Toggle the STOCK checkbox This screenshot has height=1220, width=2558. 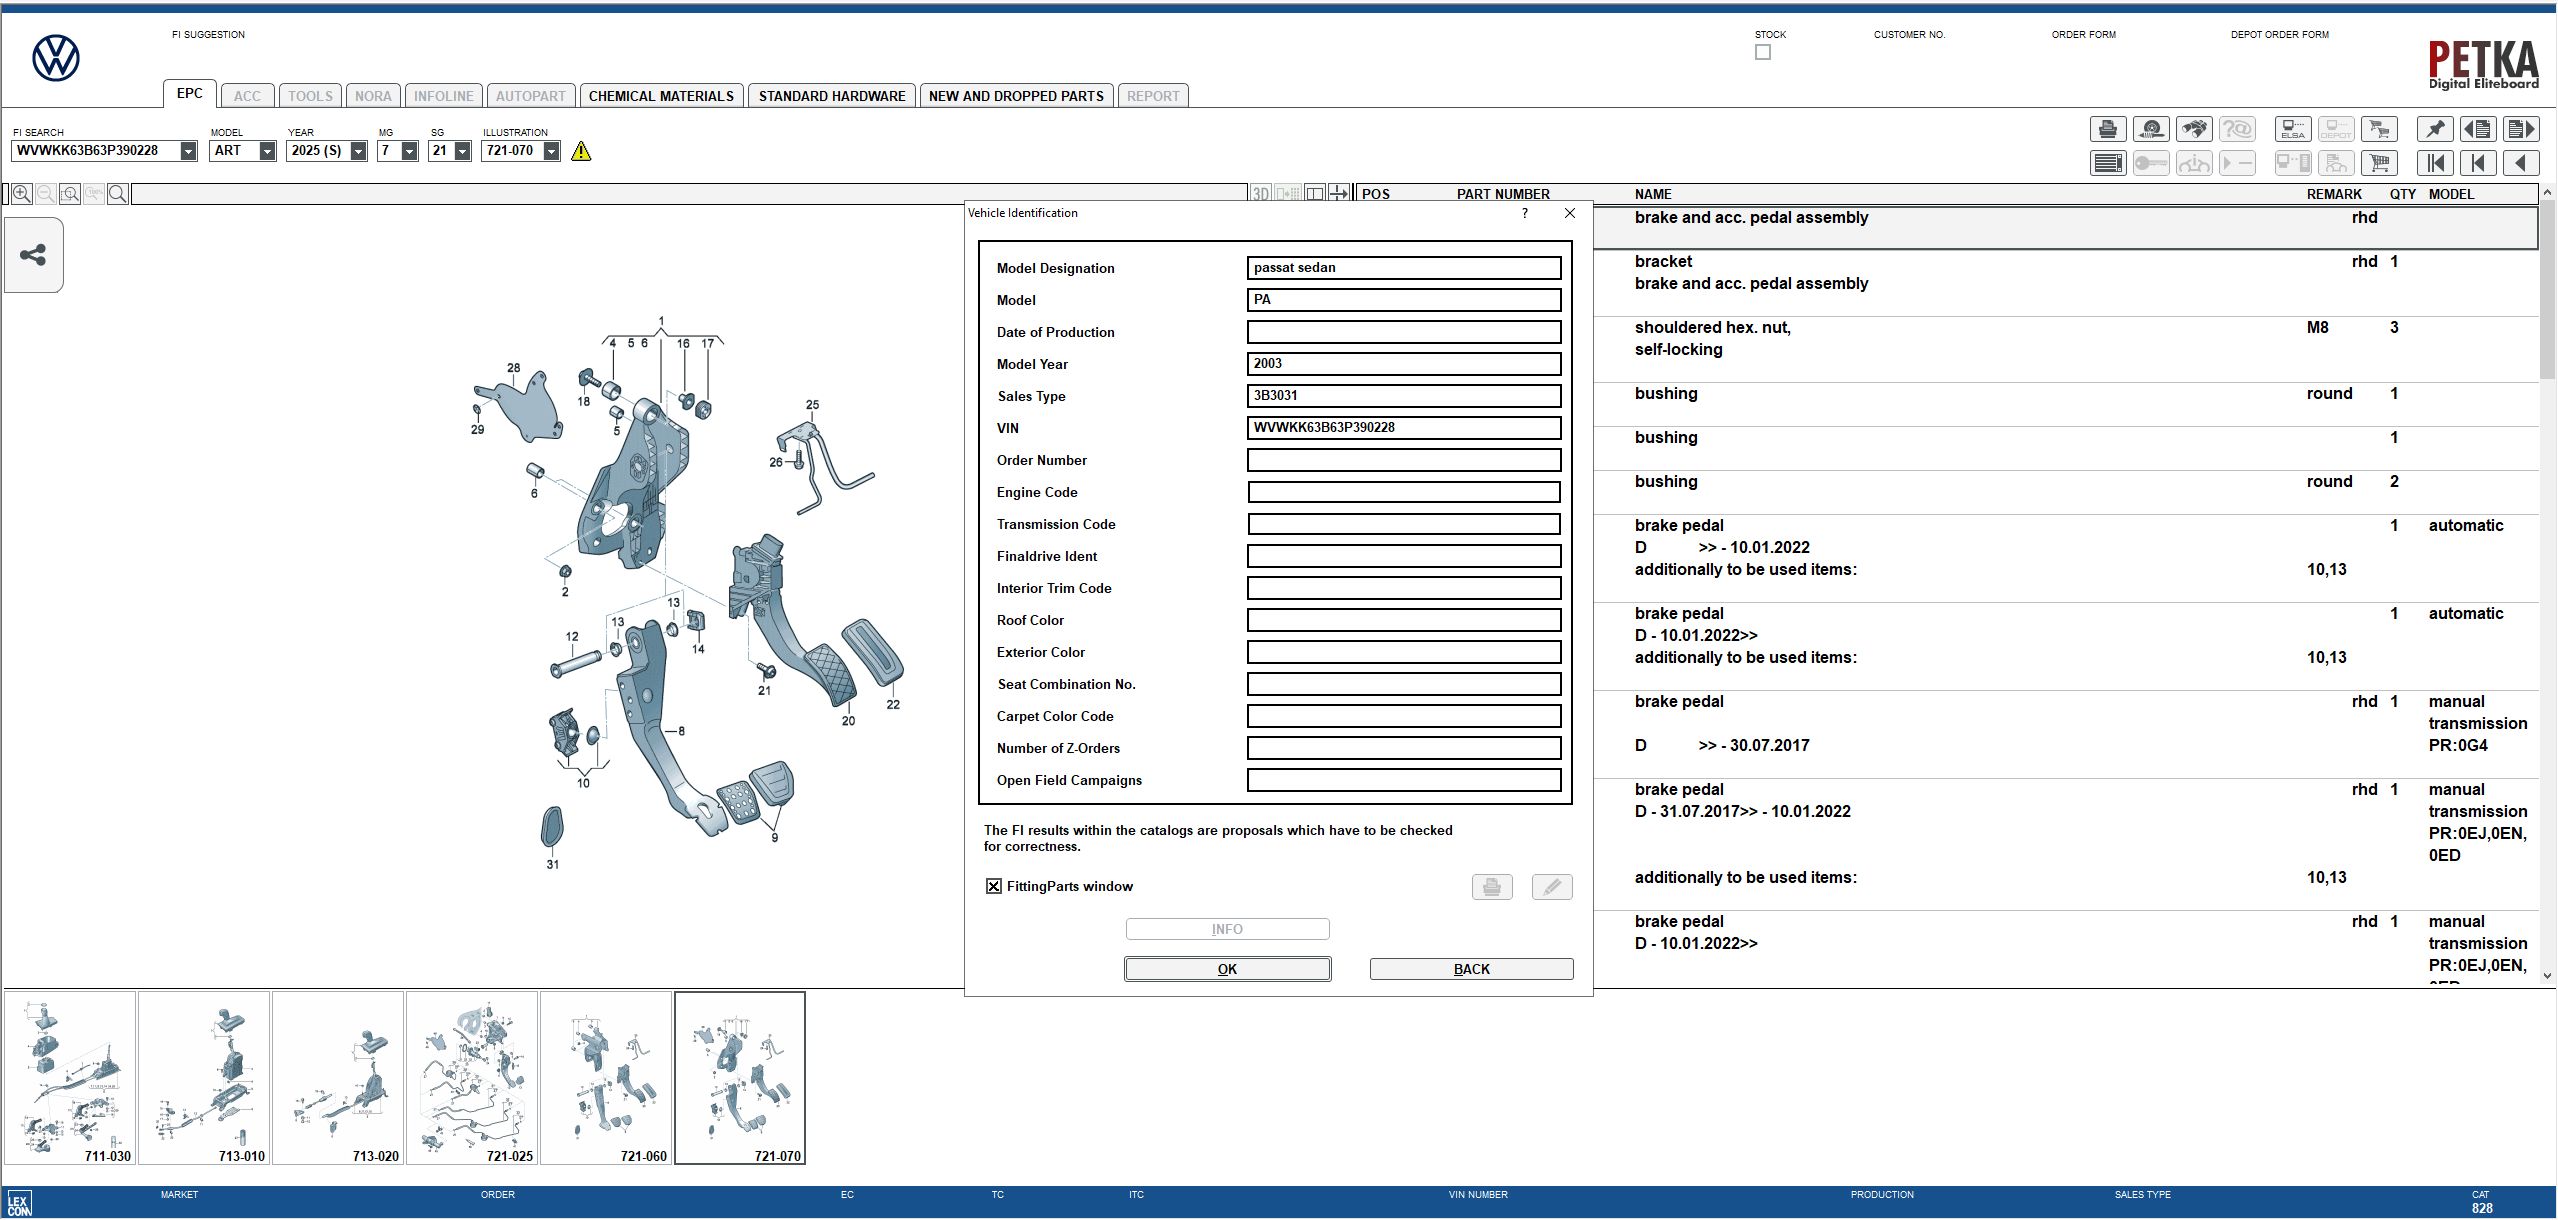1762,52
